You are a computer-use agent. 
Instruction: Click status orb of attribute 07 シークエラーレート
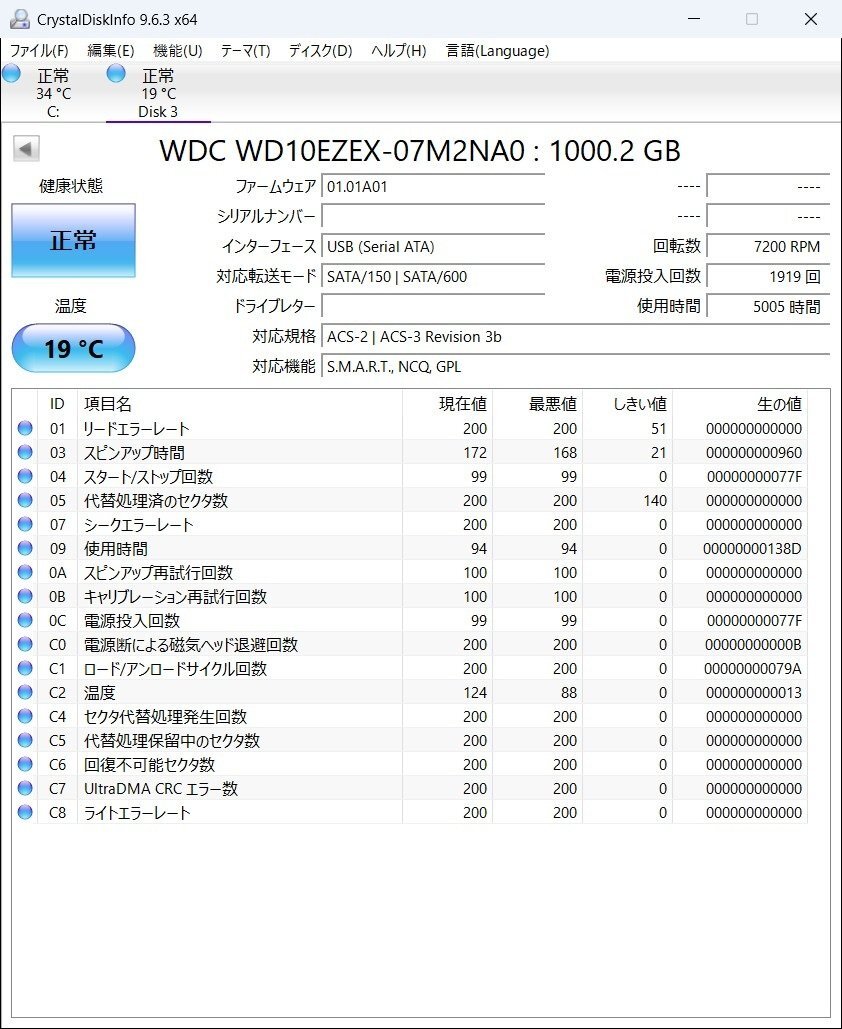tap(25, 524)
